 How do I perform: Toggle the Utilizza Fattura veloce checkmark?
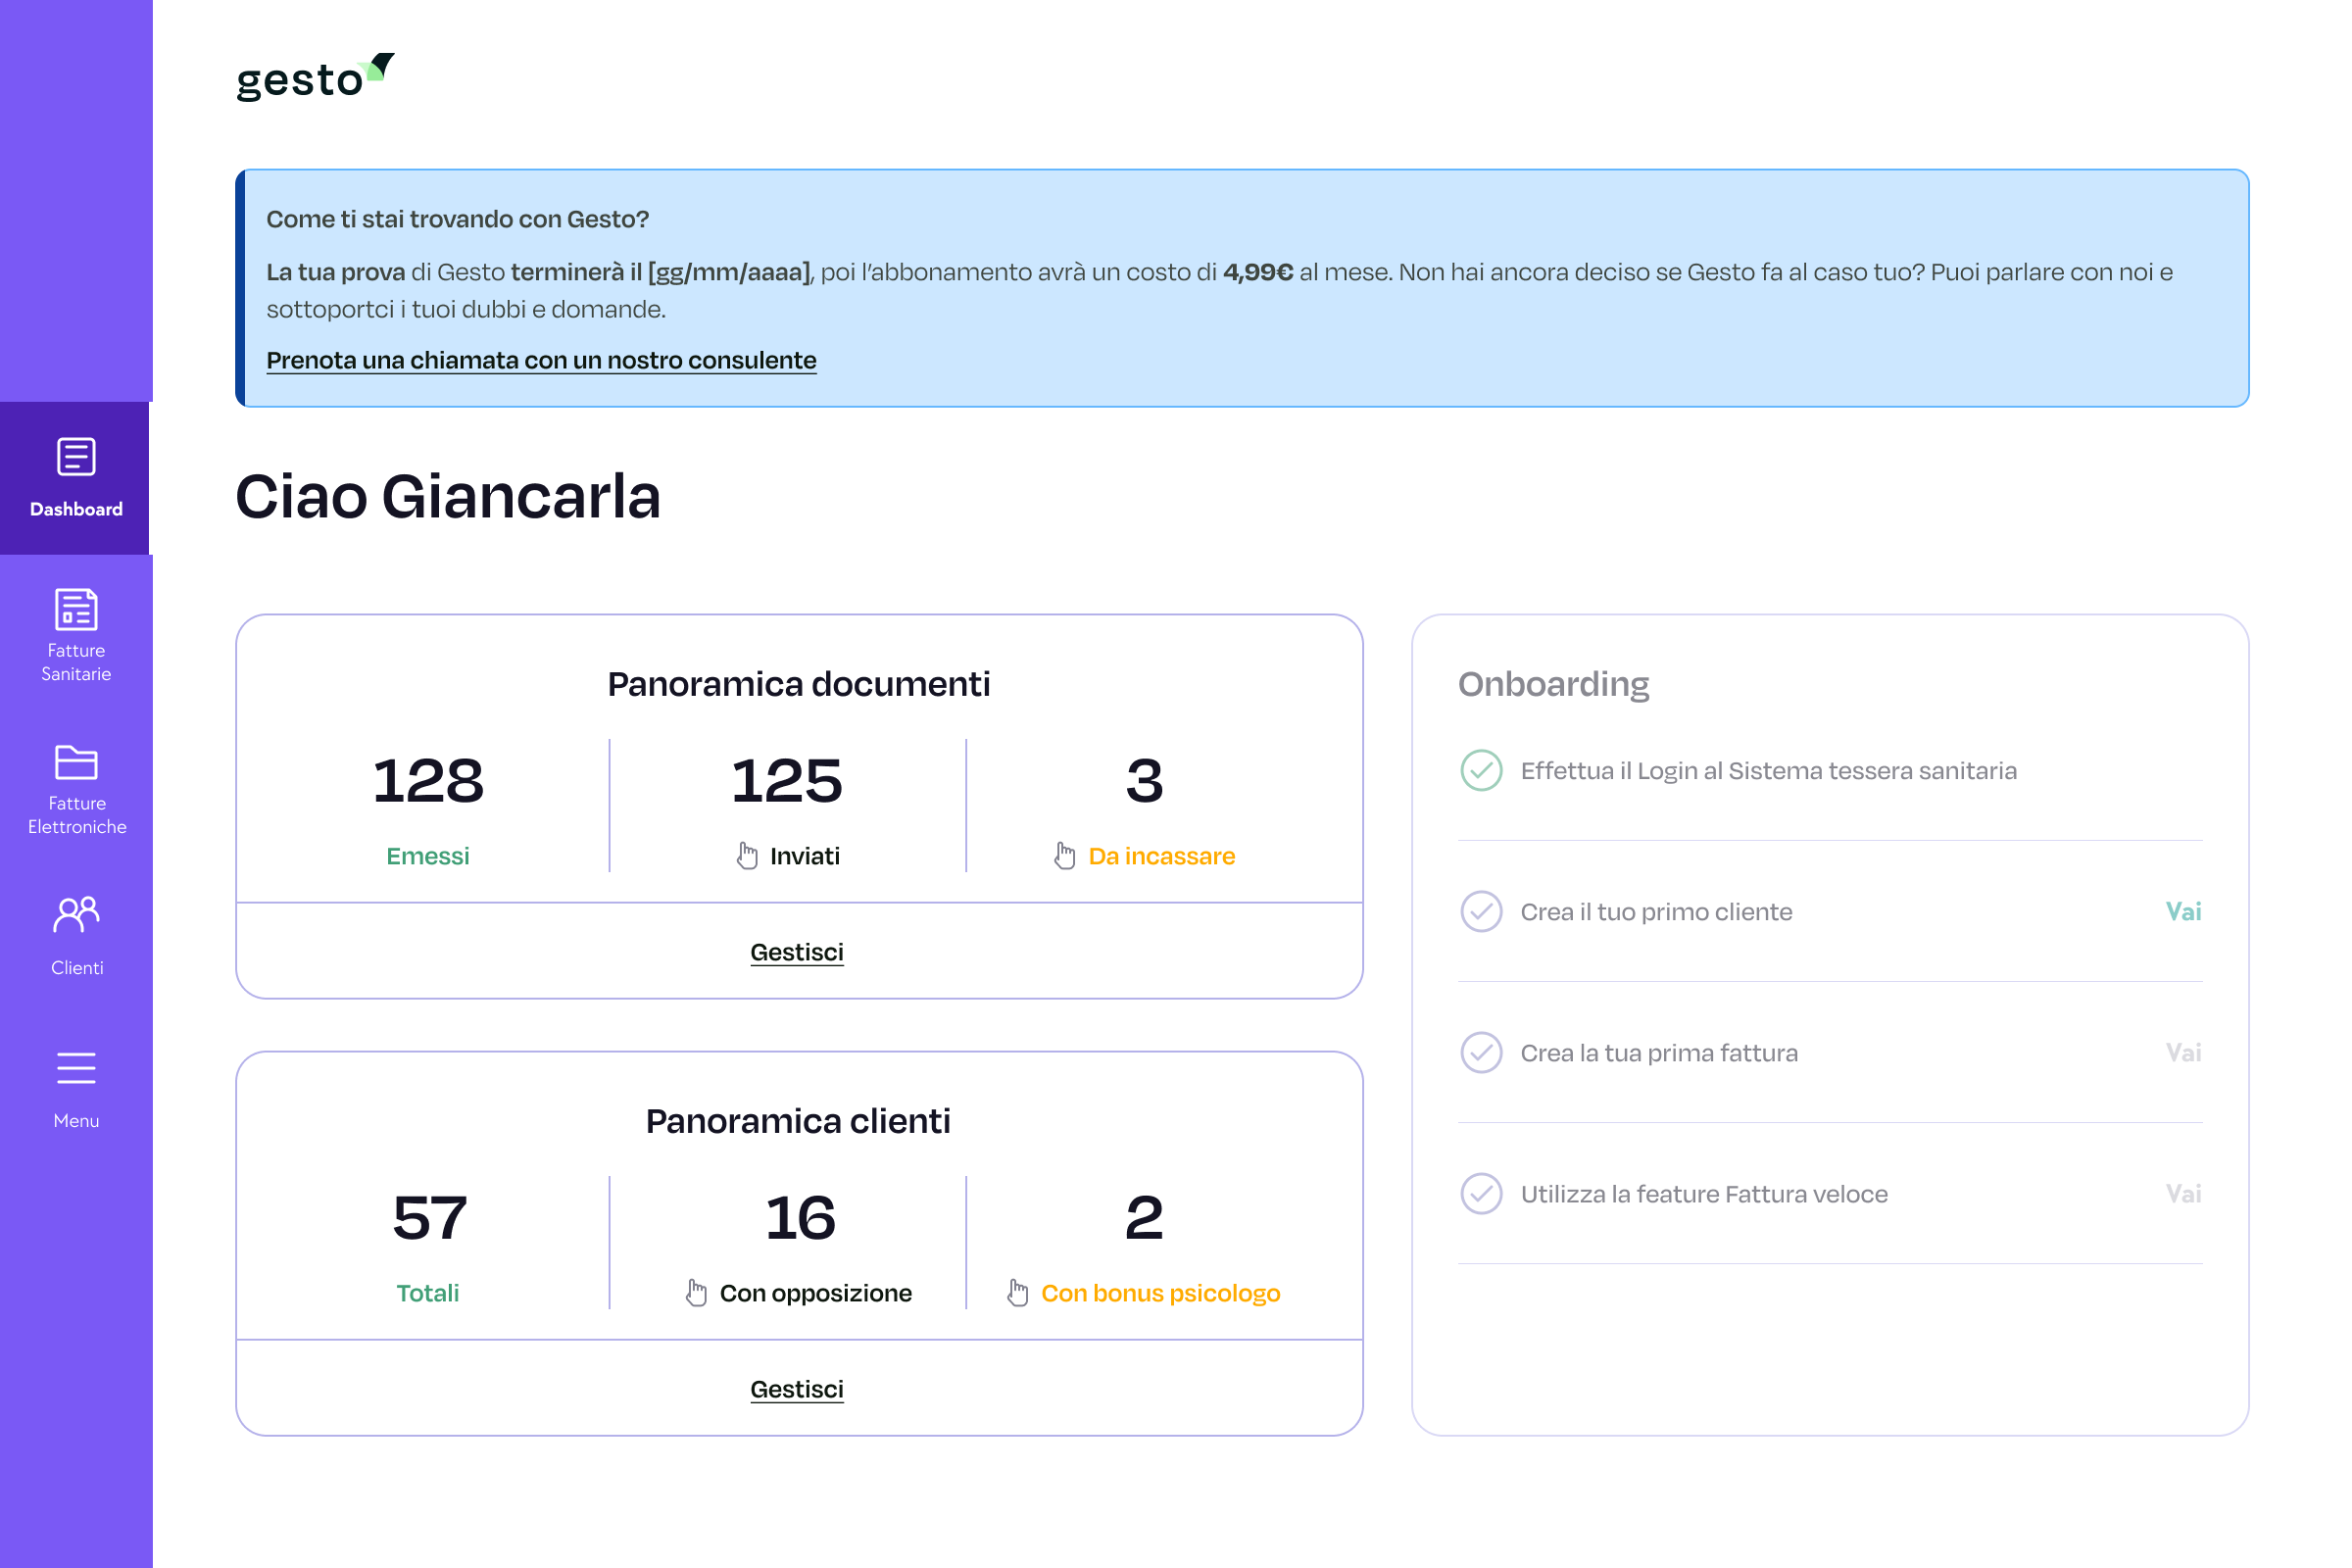tap(1481, 1194)
